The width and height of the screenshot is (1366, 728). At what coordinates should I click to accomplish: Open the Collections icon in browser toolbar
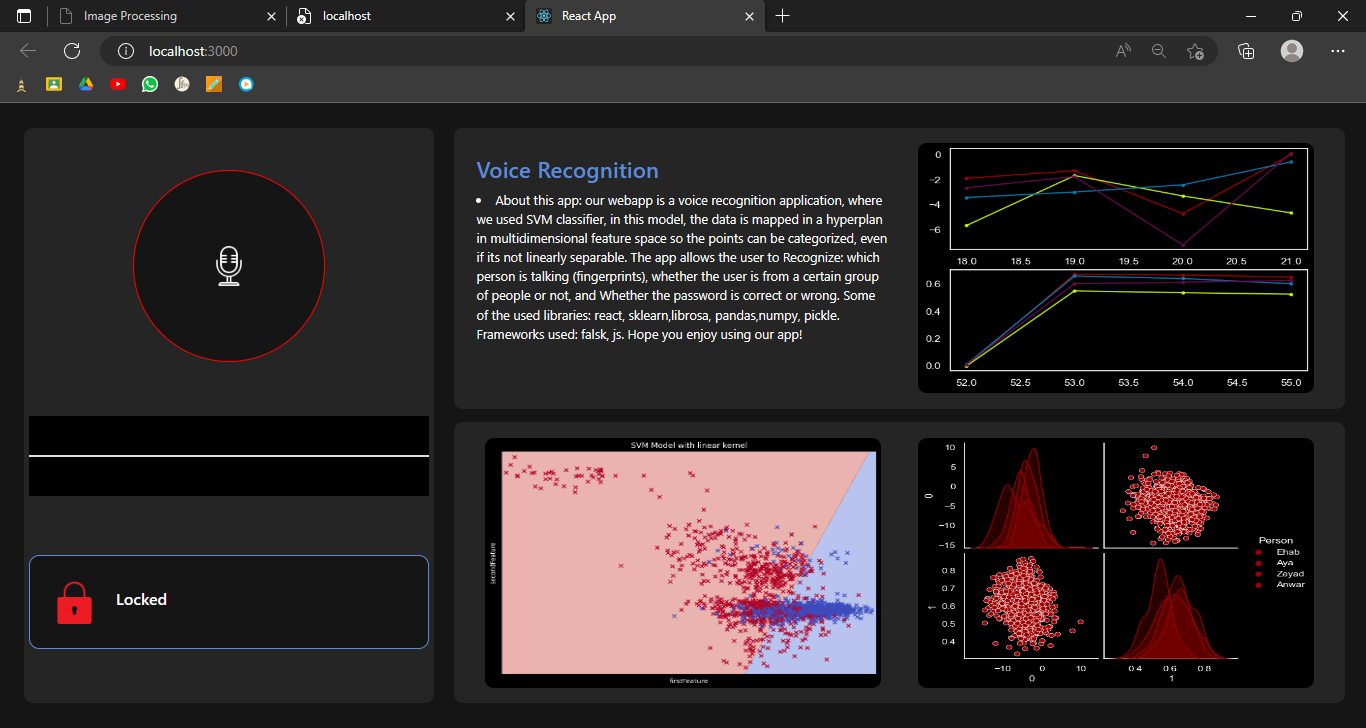point(1246,50)
